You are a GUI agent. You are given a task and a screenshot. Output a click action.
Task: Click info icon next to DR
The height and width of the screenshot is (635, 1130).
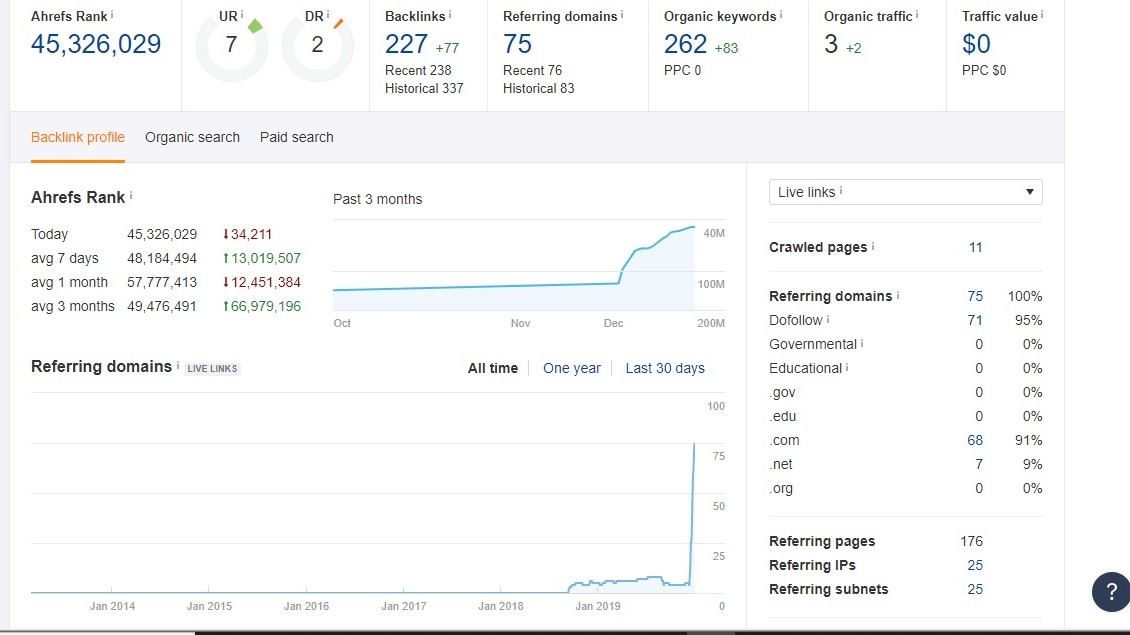tap(328, 14)
